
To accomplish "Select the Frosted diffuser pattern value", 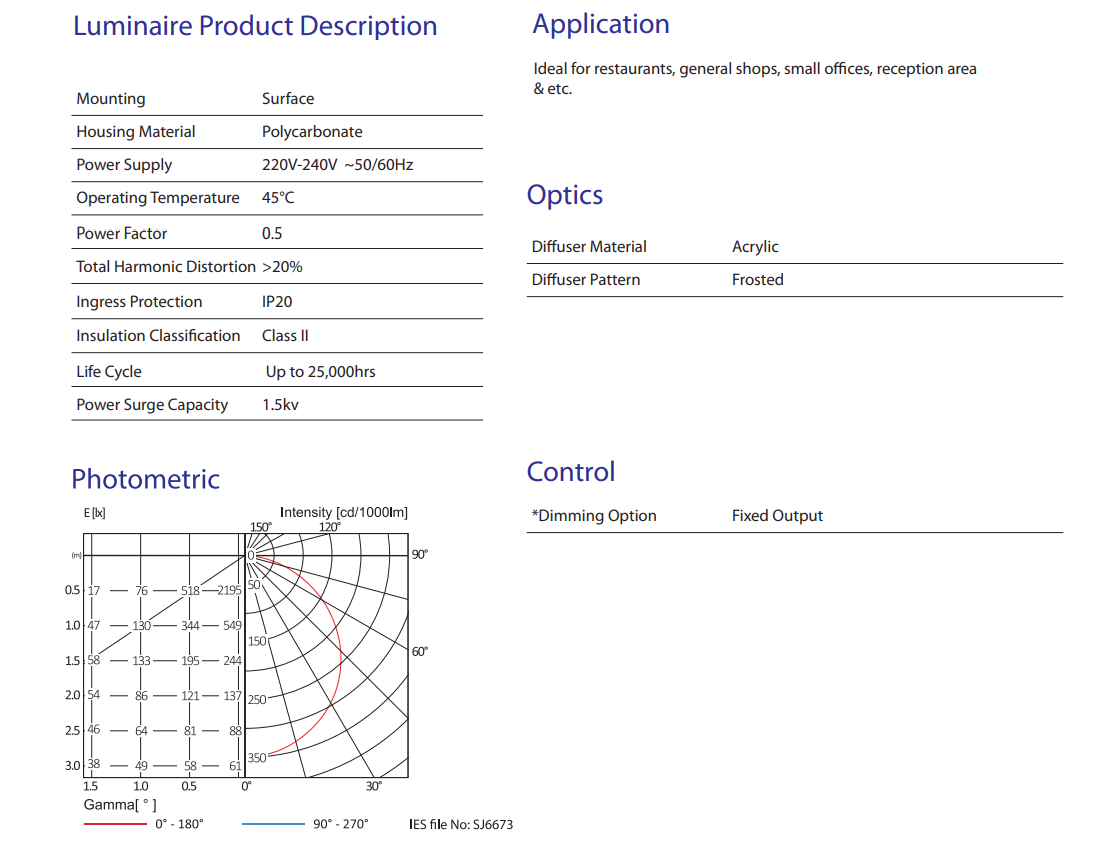I will point(757,280).
